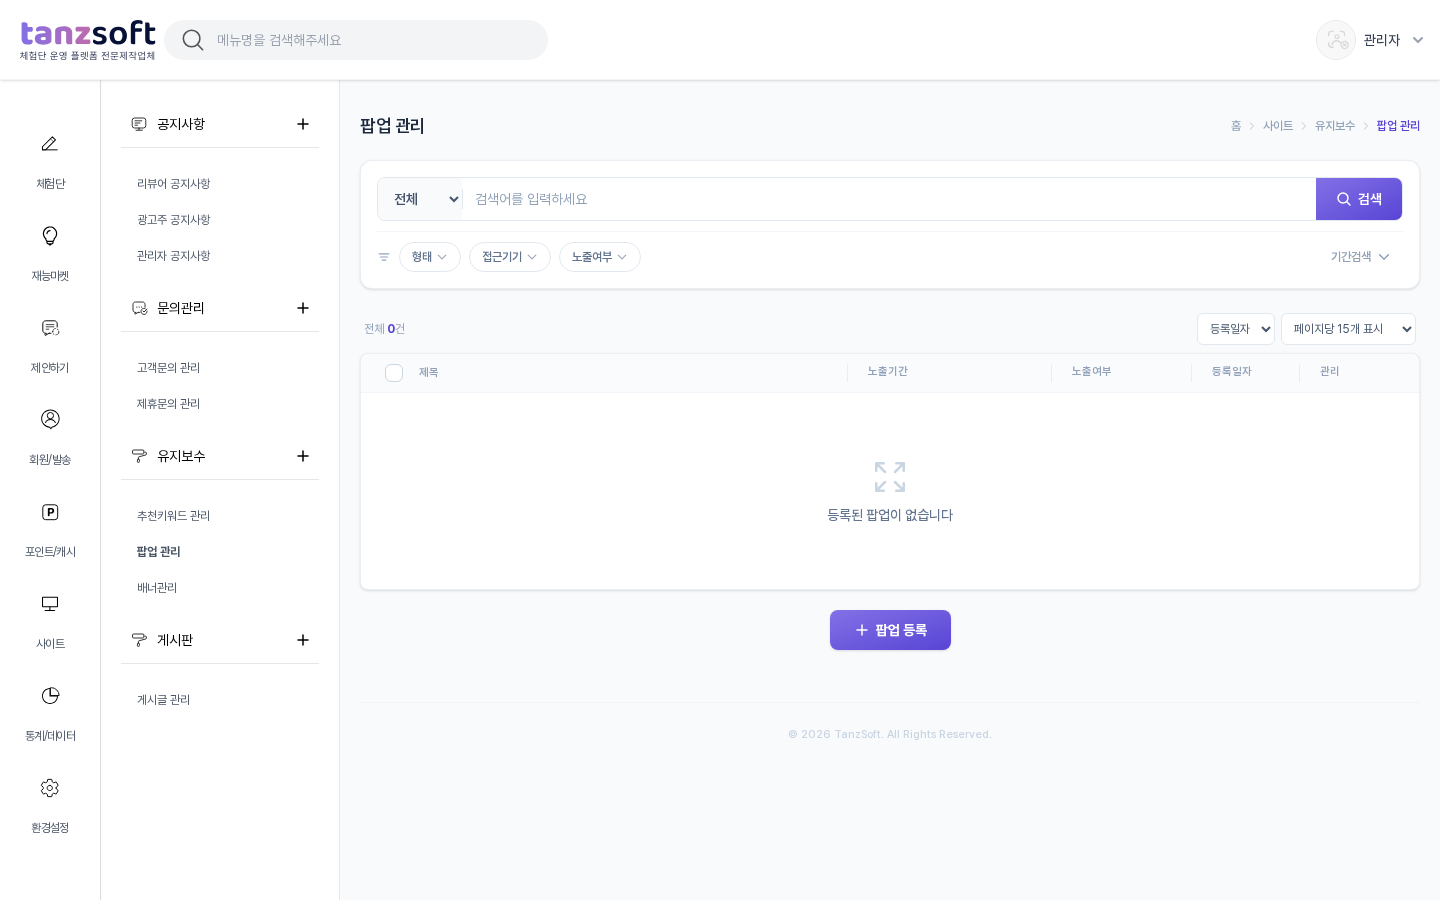Viewport: 1440px width, 900px height.
Task: Click the magnifier icon in the menu search
Action: (x=193, y=40)
